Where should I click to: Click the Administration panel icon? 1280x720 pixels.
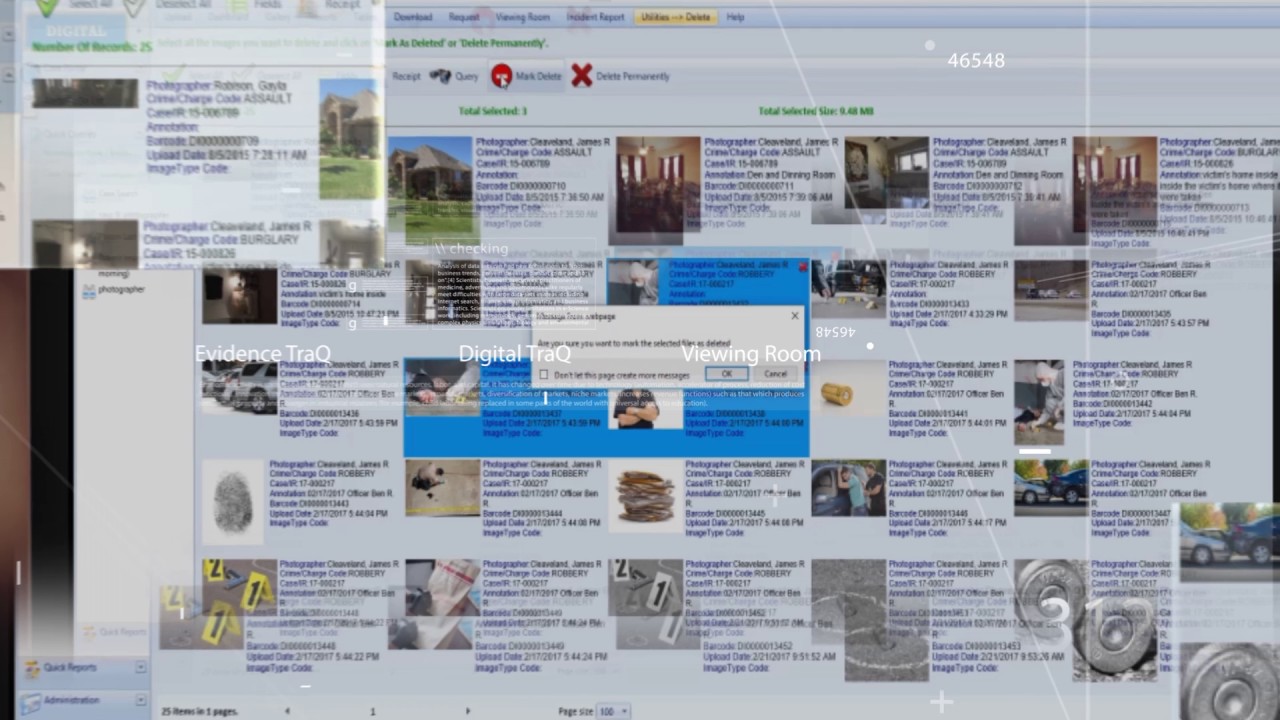pos(32,701)
